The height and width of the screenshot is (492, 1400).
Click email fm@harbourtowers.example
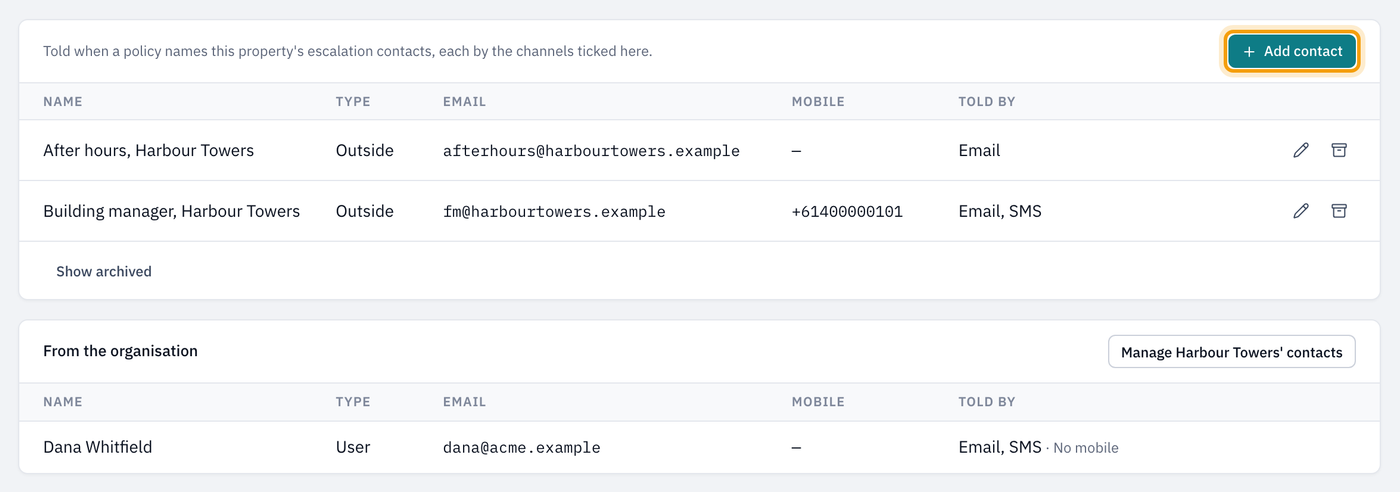point(554,211)
